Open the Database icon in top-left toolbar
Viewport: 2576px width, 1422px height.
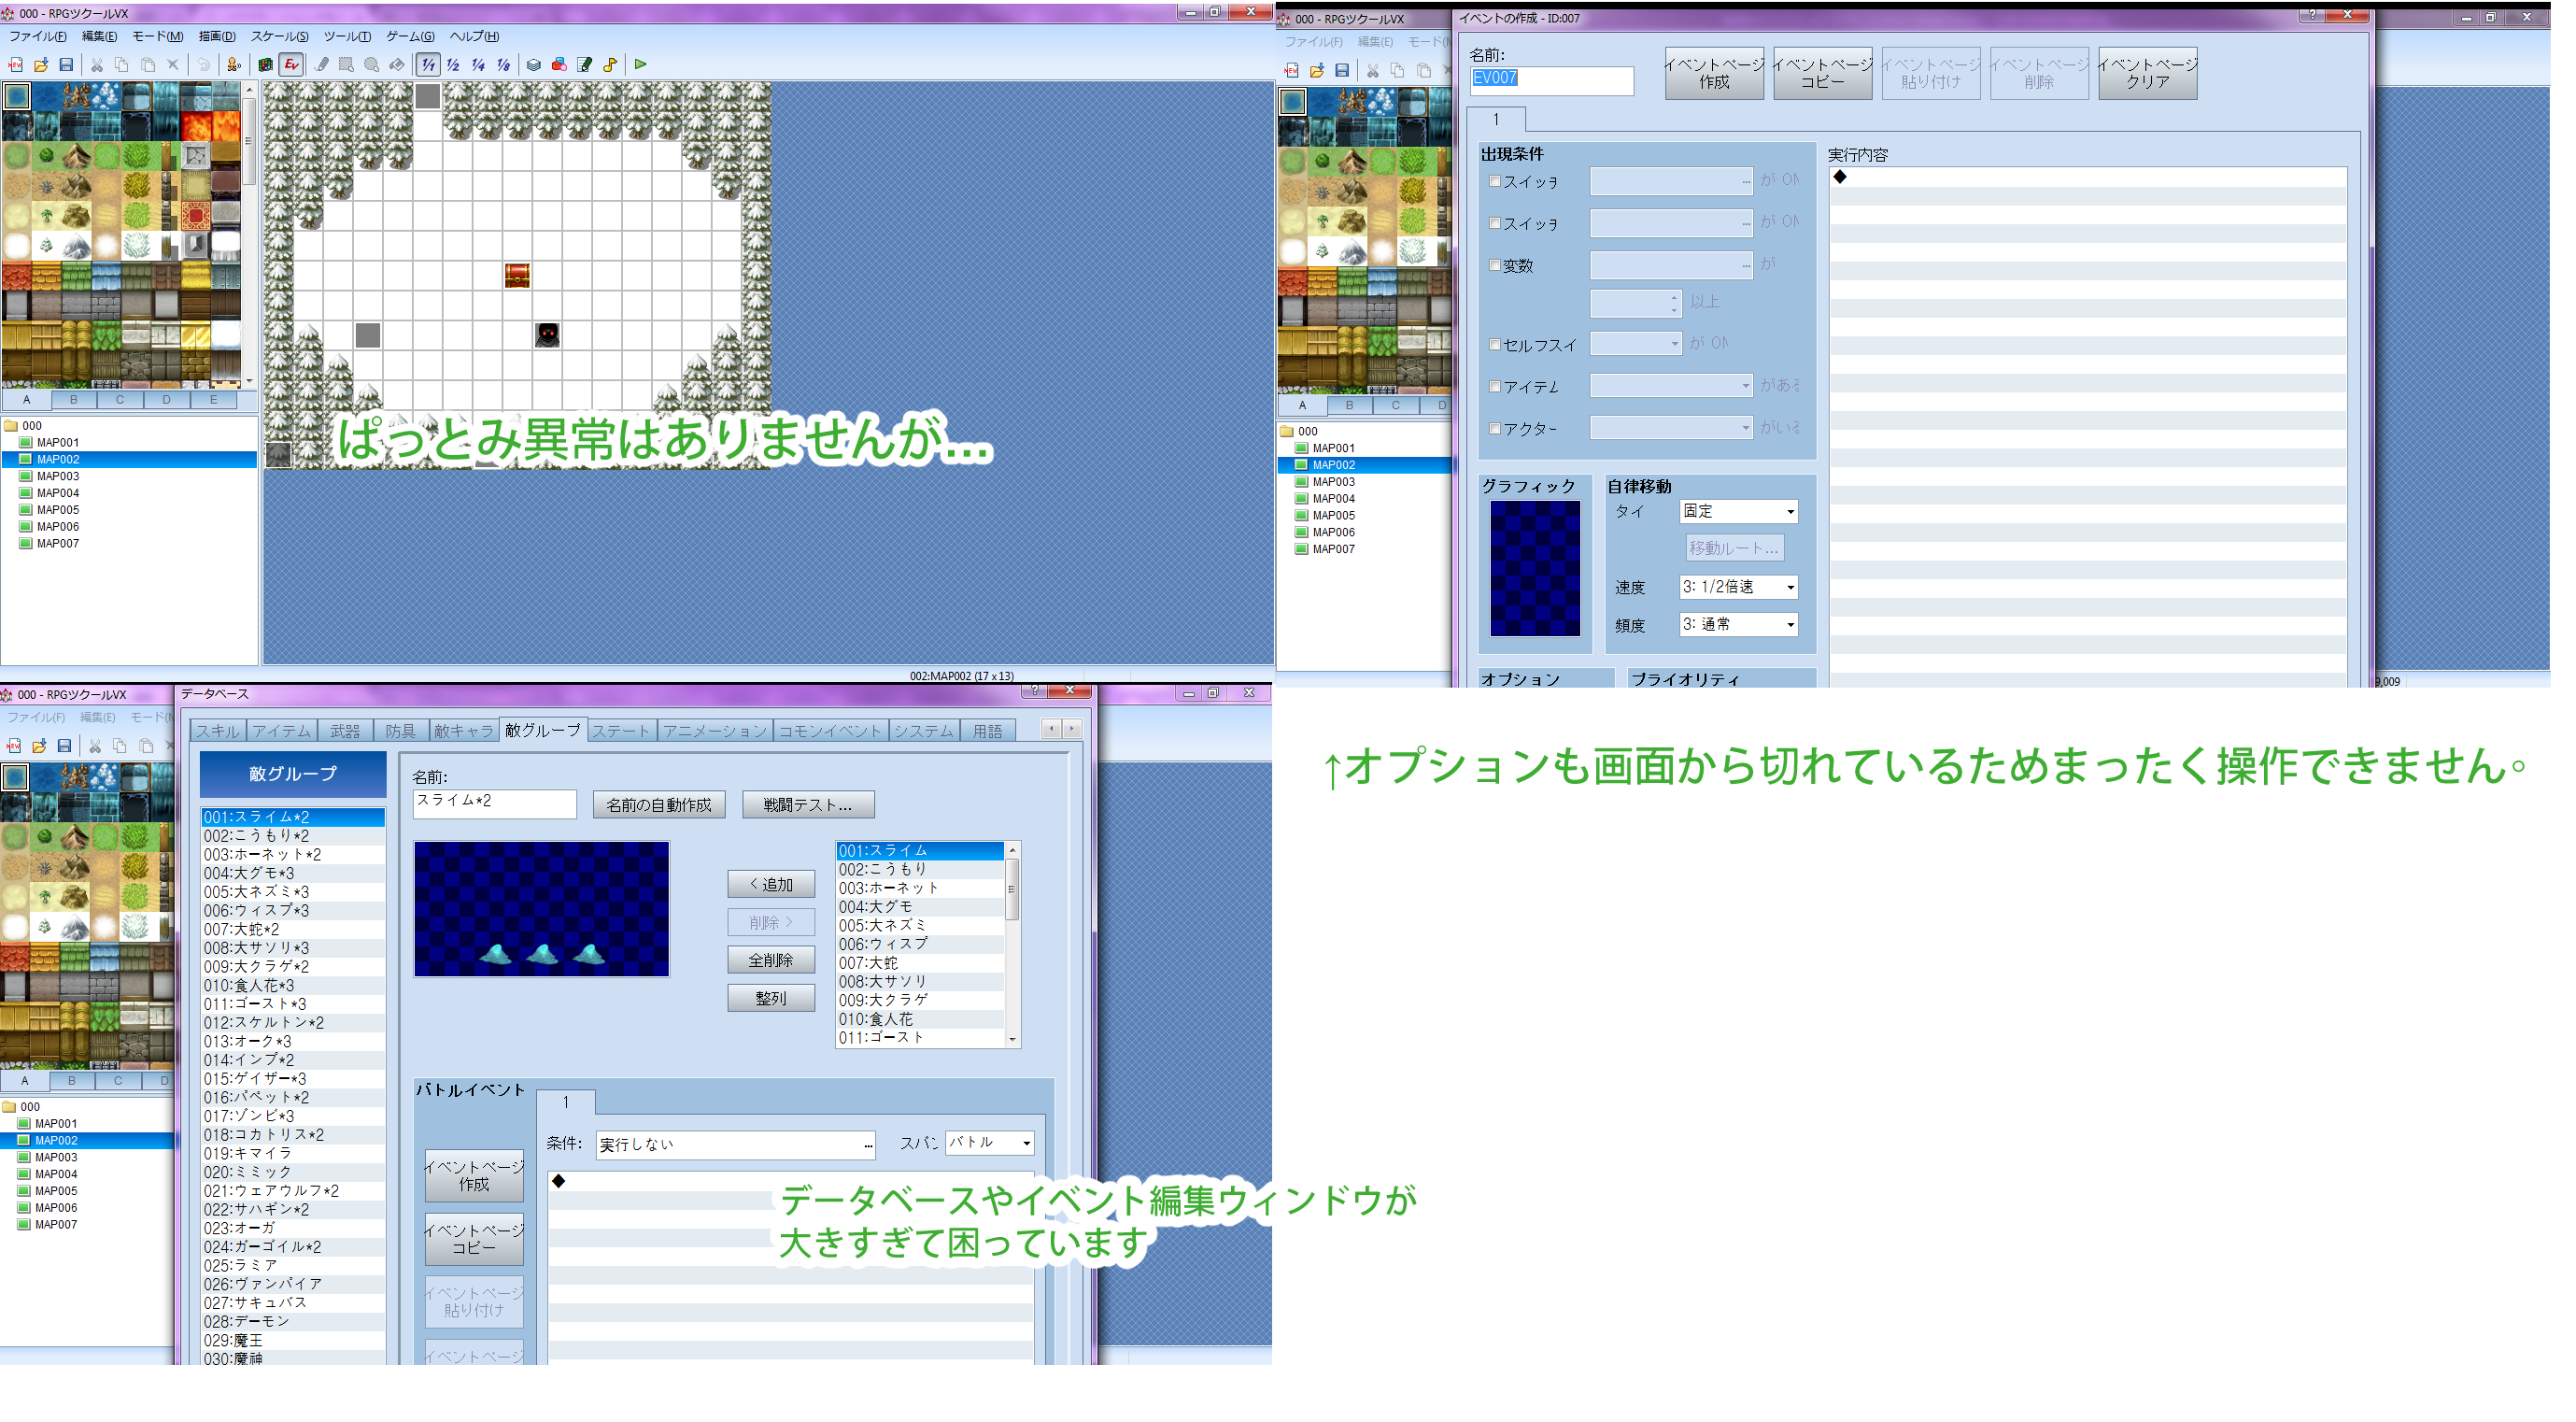coord(534,65)
